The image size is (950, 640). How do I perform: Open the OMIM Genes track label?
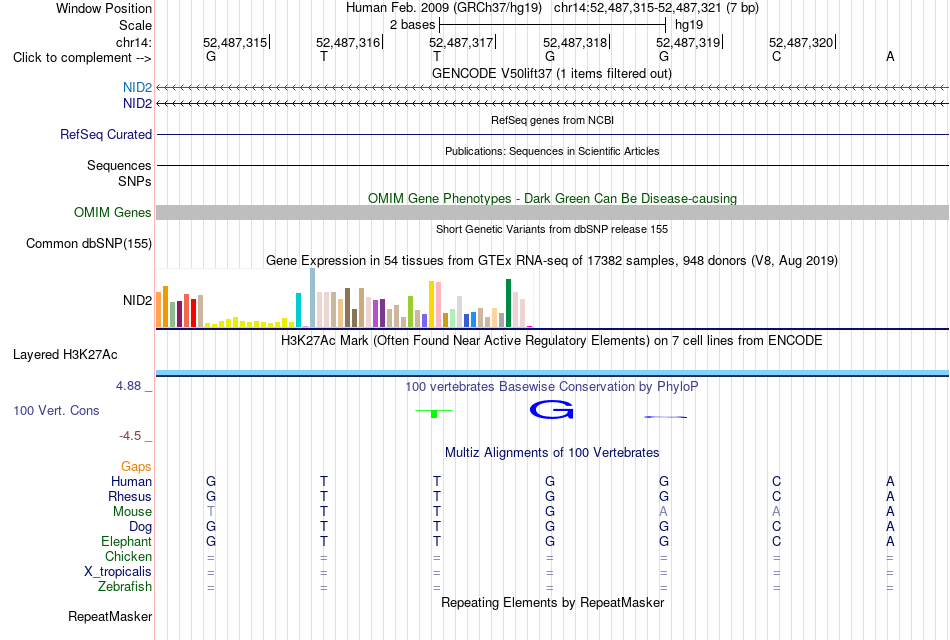tap(112, 212)
